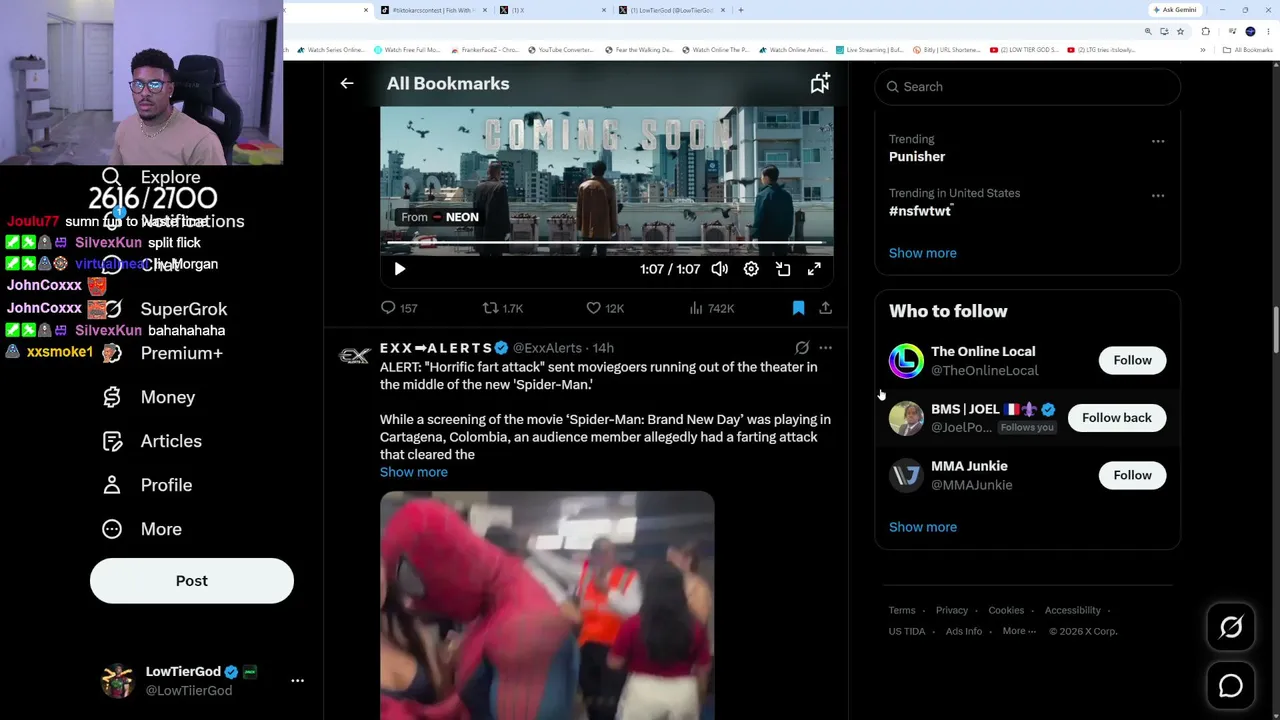1280x720 pixels.
Task: Open the All Bookmarks folder in Chrome
Action: [x=1249, y=50]
